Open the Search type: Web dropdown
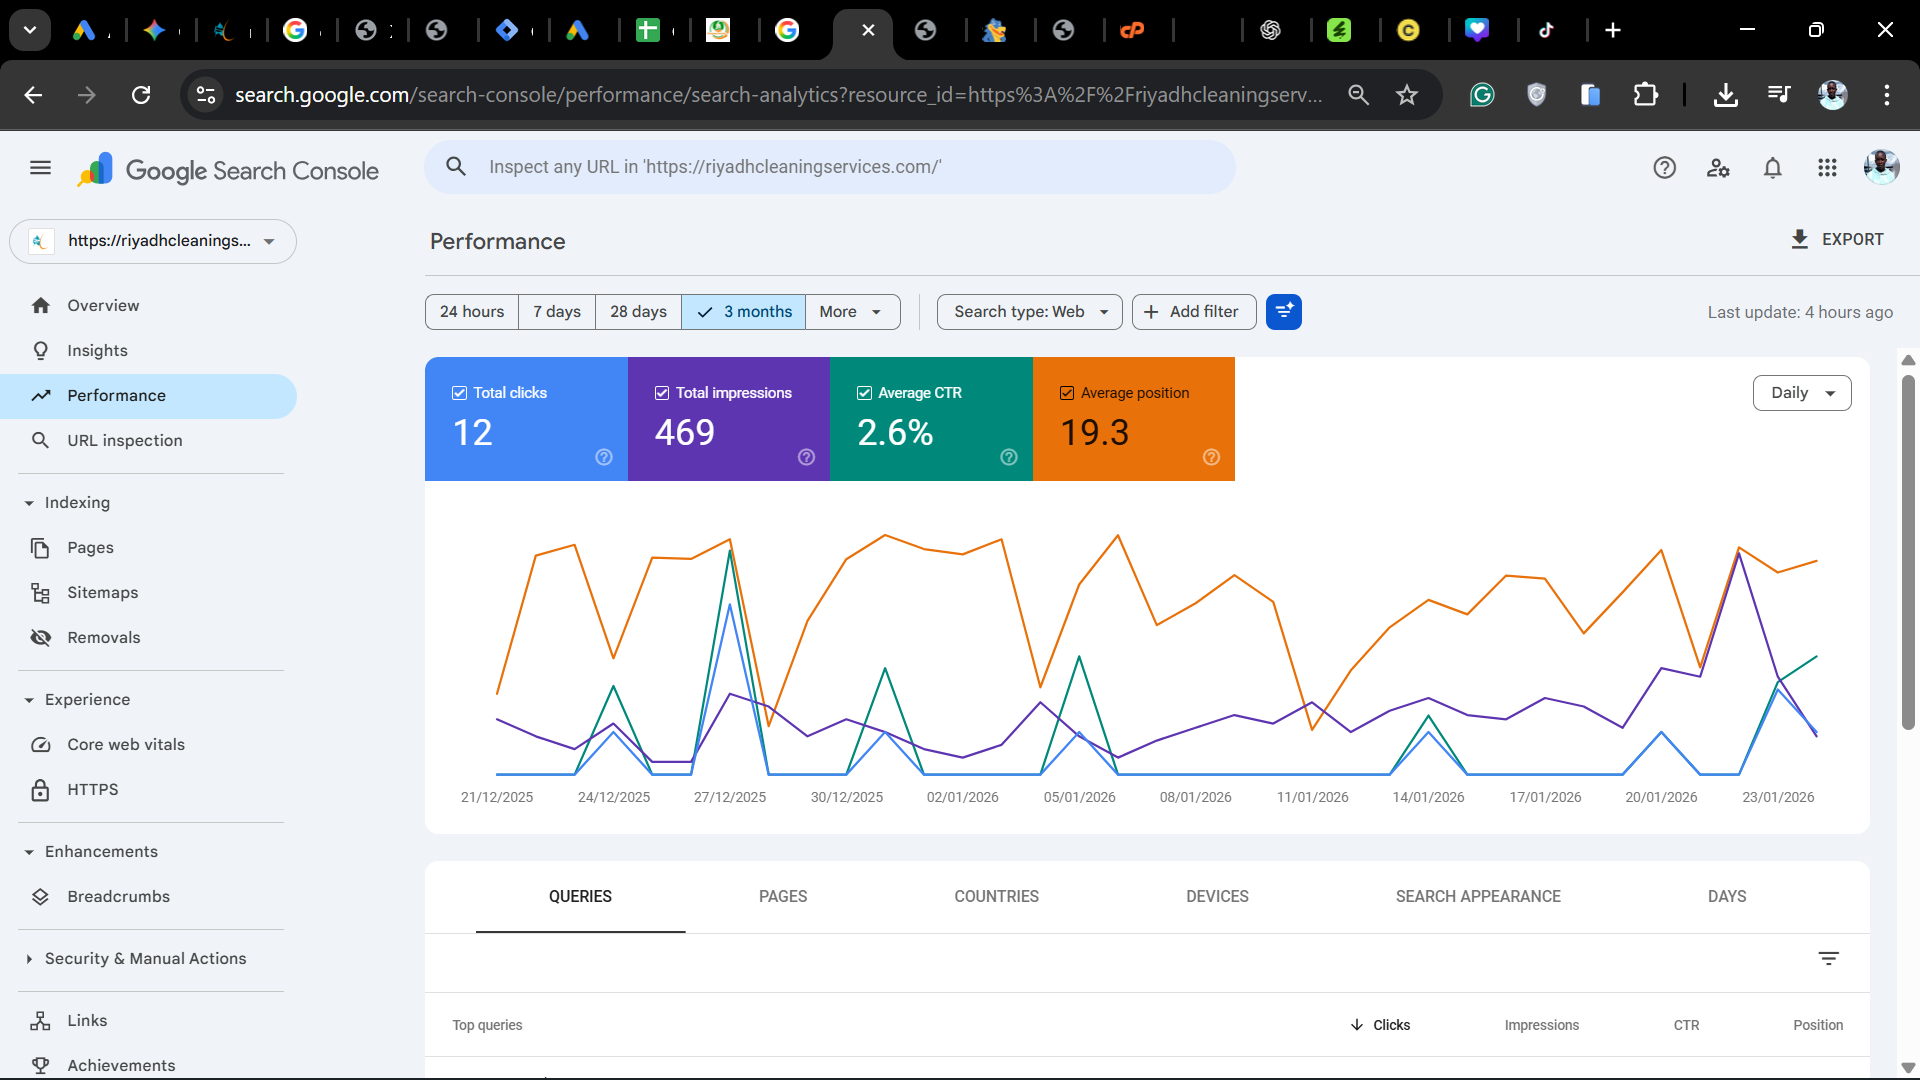Image resolution: width=1920 pixels, height=1080 pixels. 1028,311
